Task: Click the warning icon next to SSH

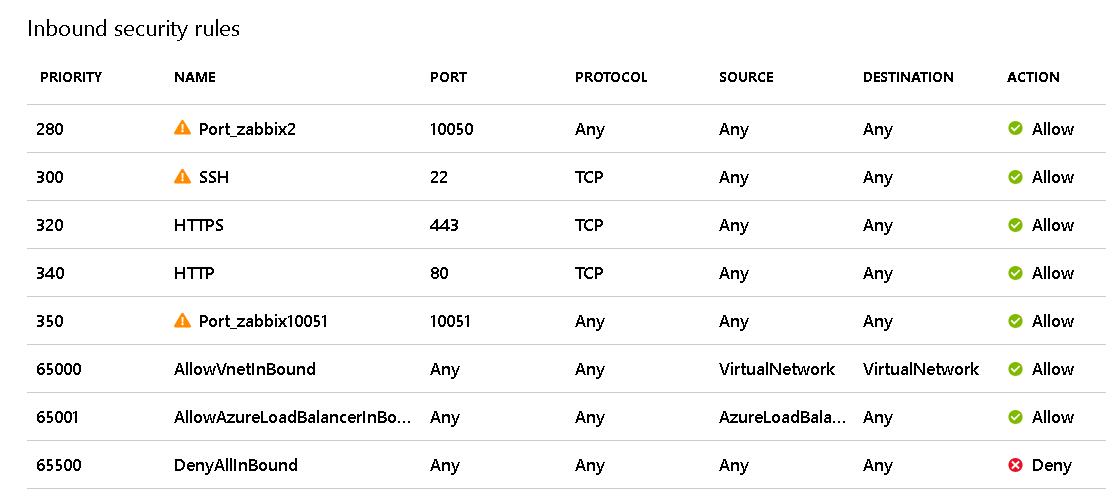Action: click(182, 176)
